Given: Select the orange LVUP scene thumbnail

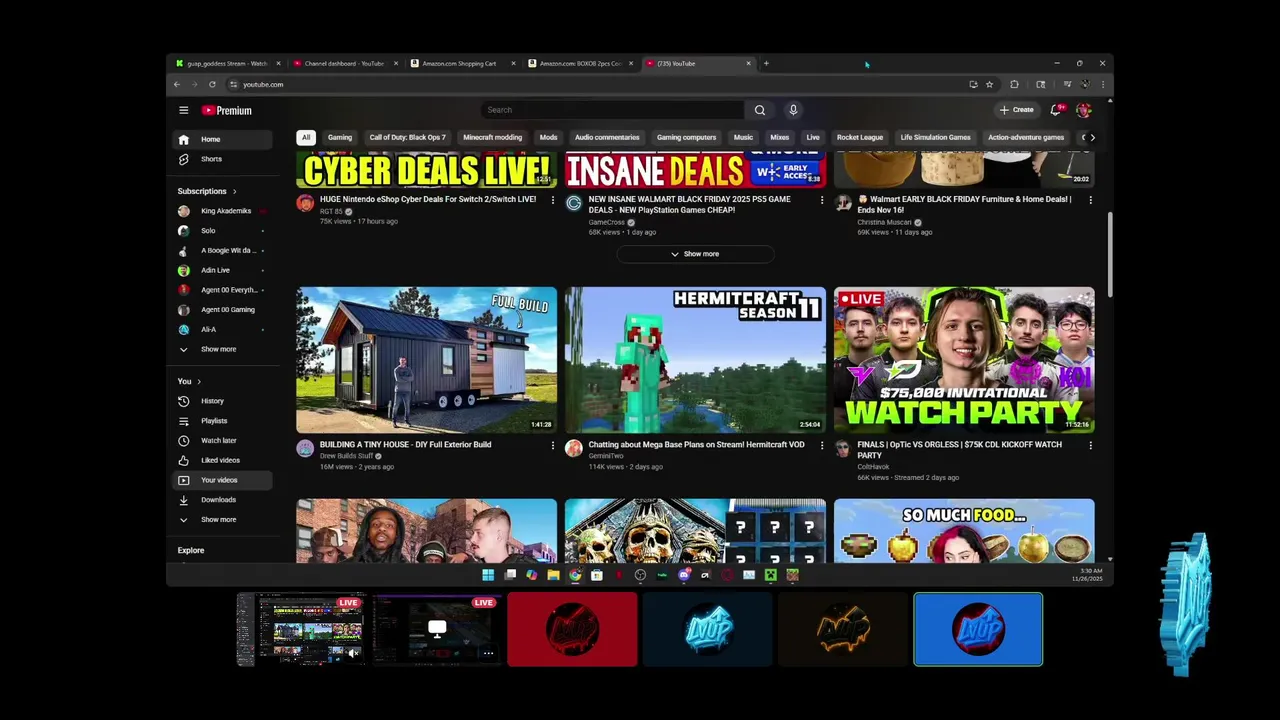Looking at the screenshot, I should [x=843, y=629].
